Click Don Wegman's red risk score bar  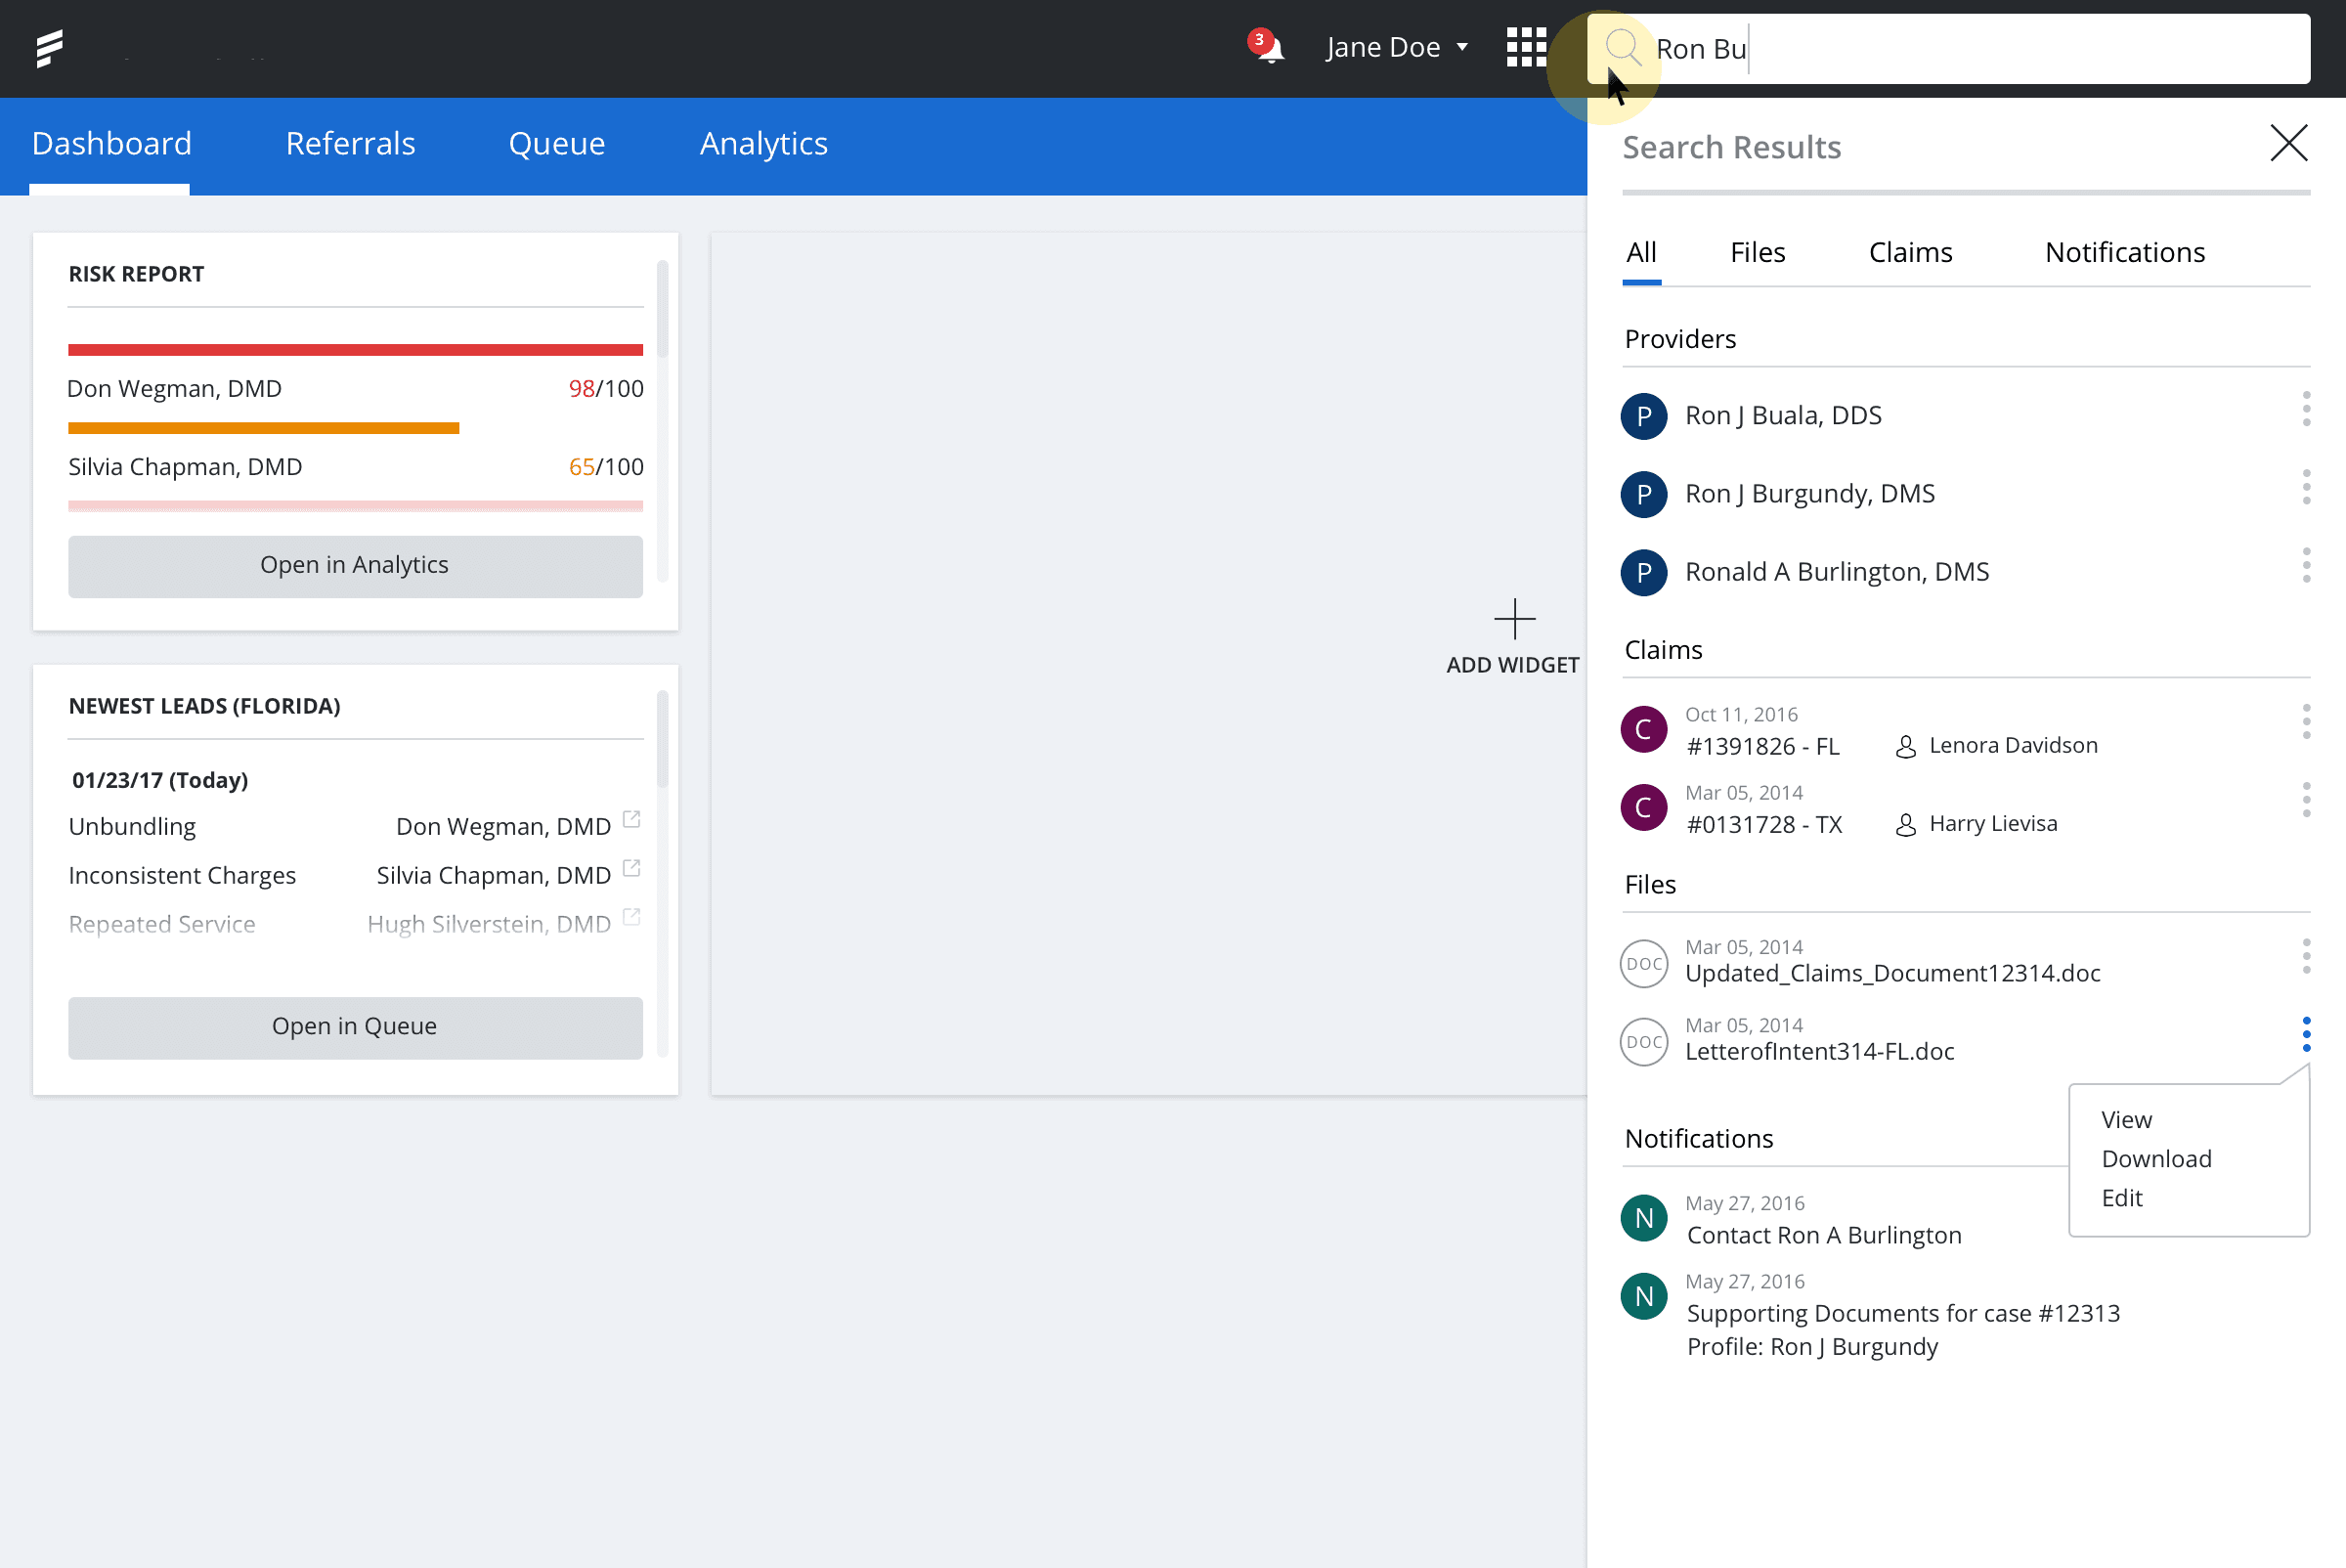[355, 350]
